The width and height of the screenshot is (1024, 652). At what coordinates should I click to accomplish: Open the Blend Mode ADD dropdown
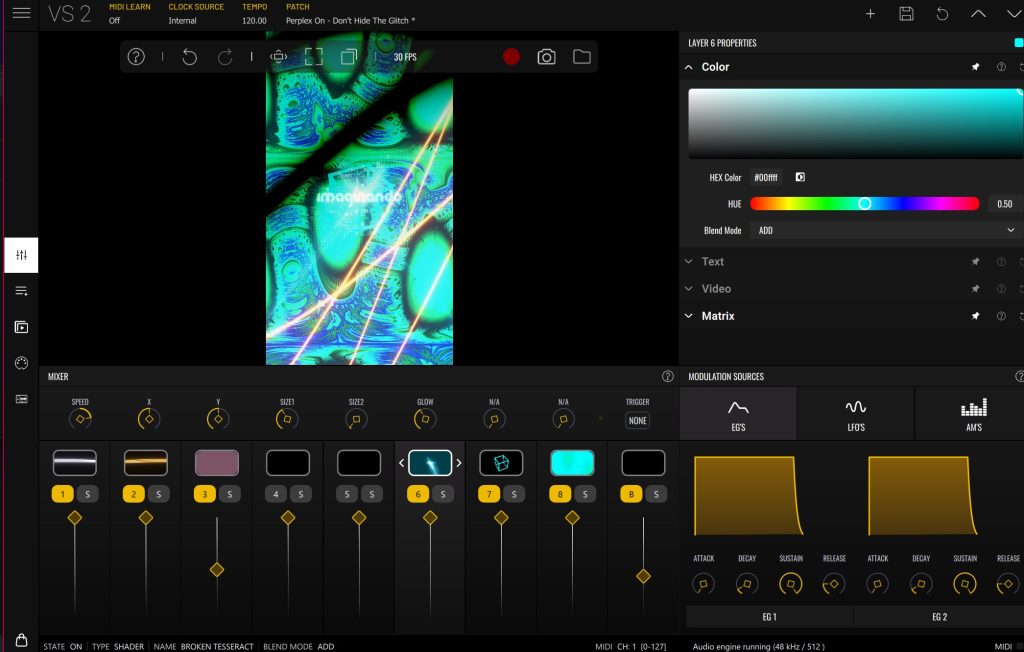click(884, 230)
